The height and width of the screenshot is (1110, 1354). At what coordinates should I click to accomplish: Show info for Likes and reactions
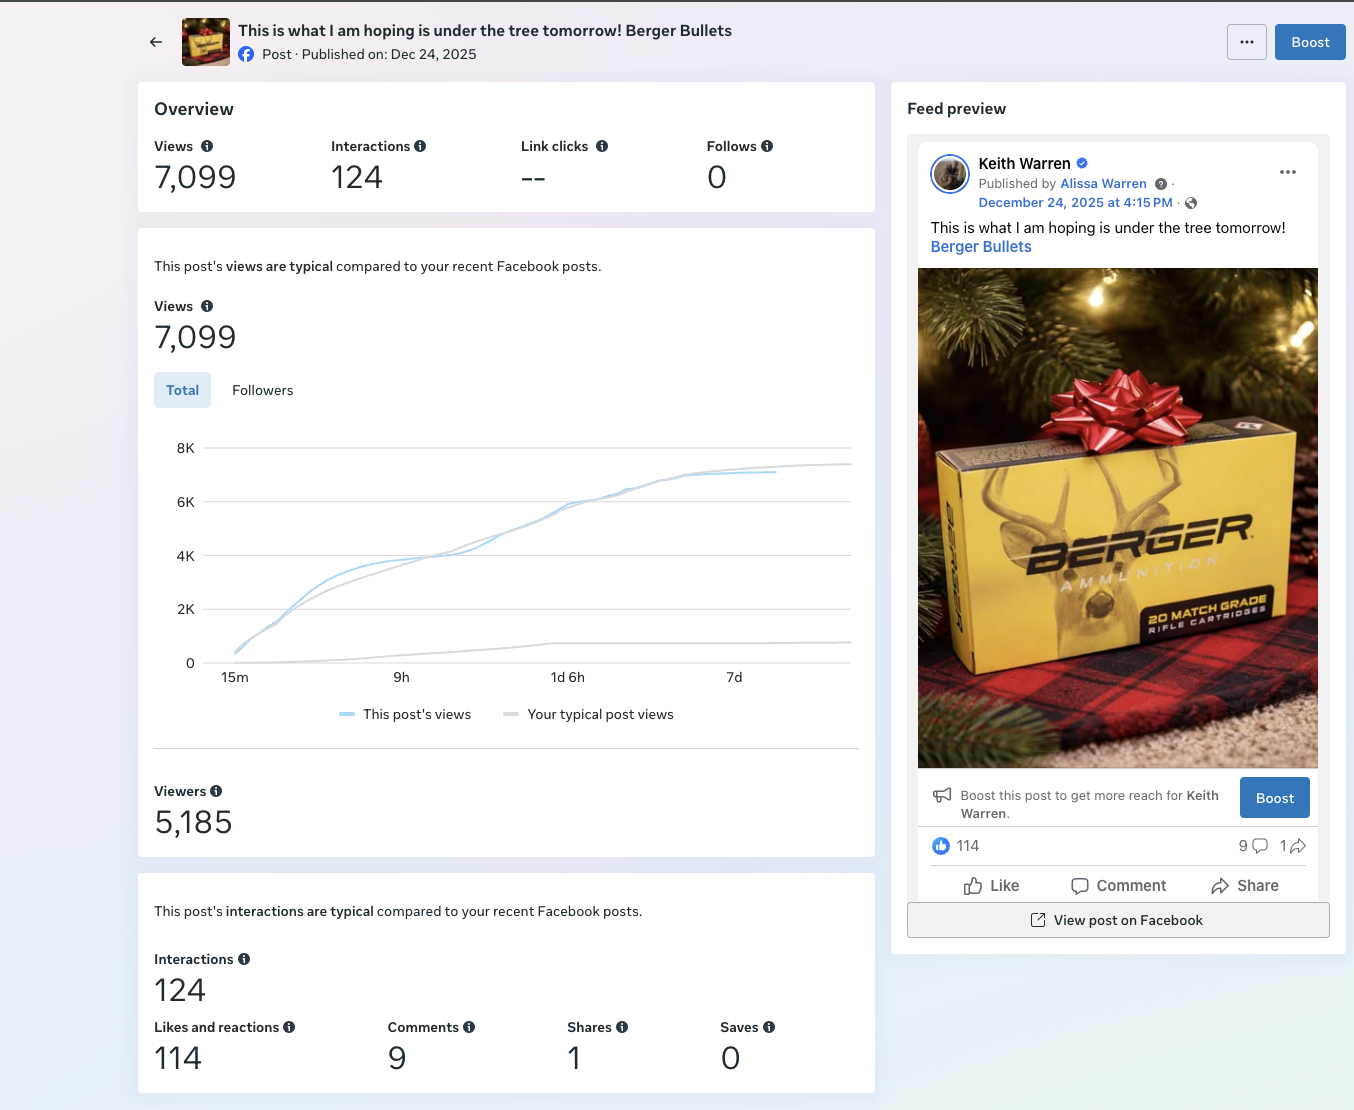[x=289, y=1027]
